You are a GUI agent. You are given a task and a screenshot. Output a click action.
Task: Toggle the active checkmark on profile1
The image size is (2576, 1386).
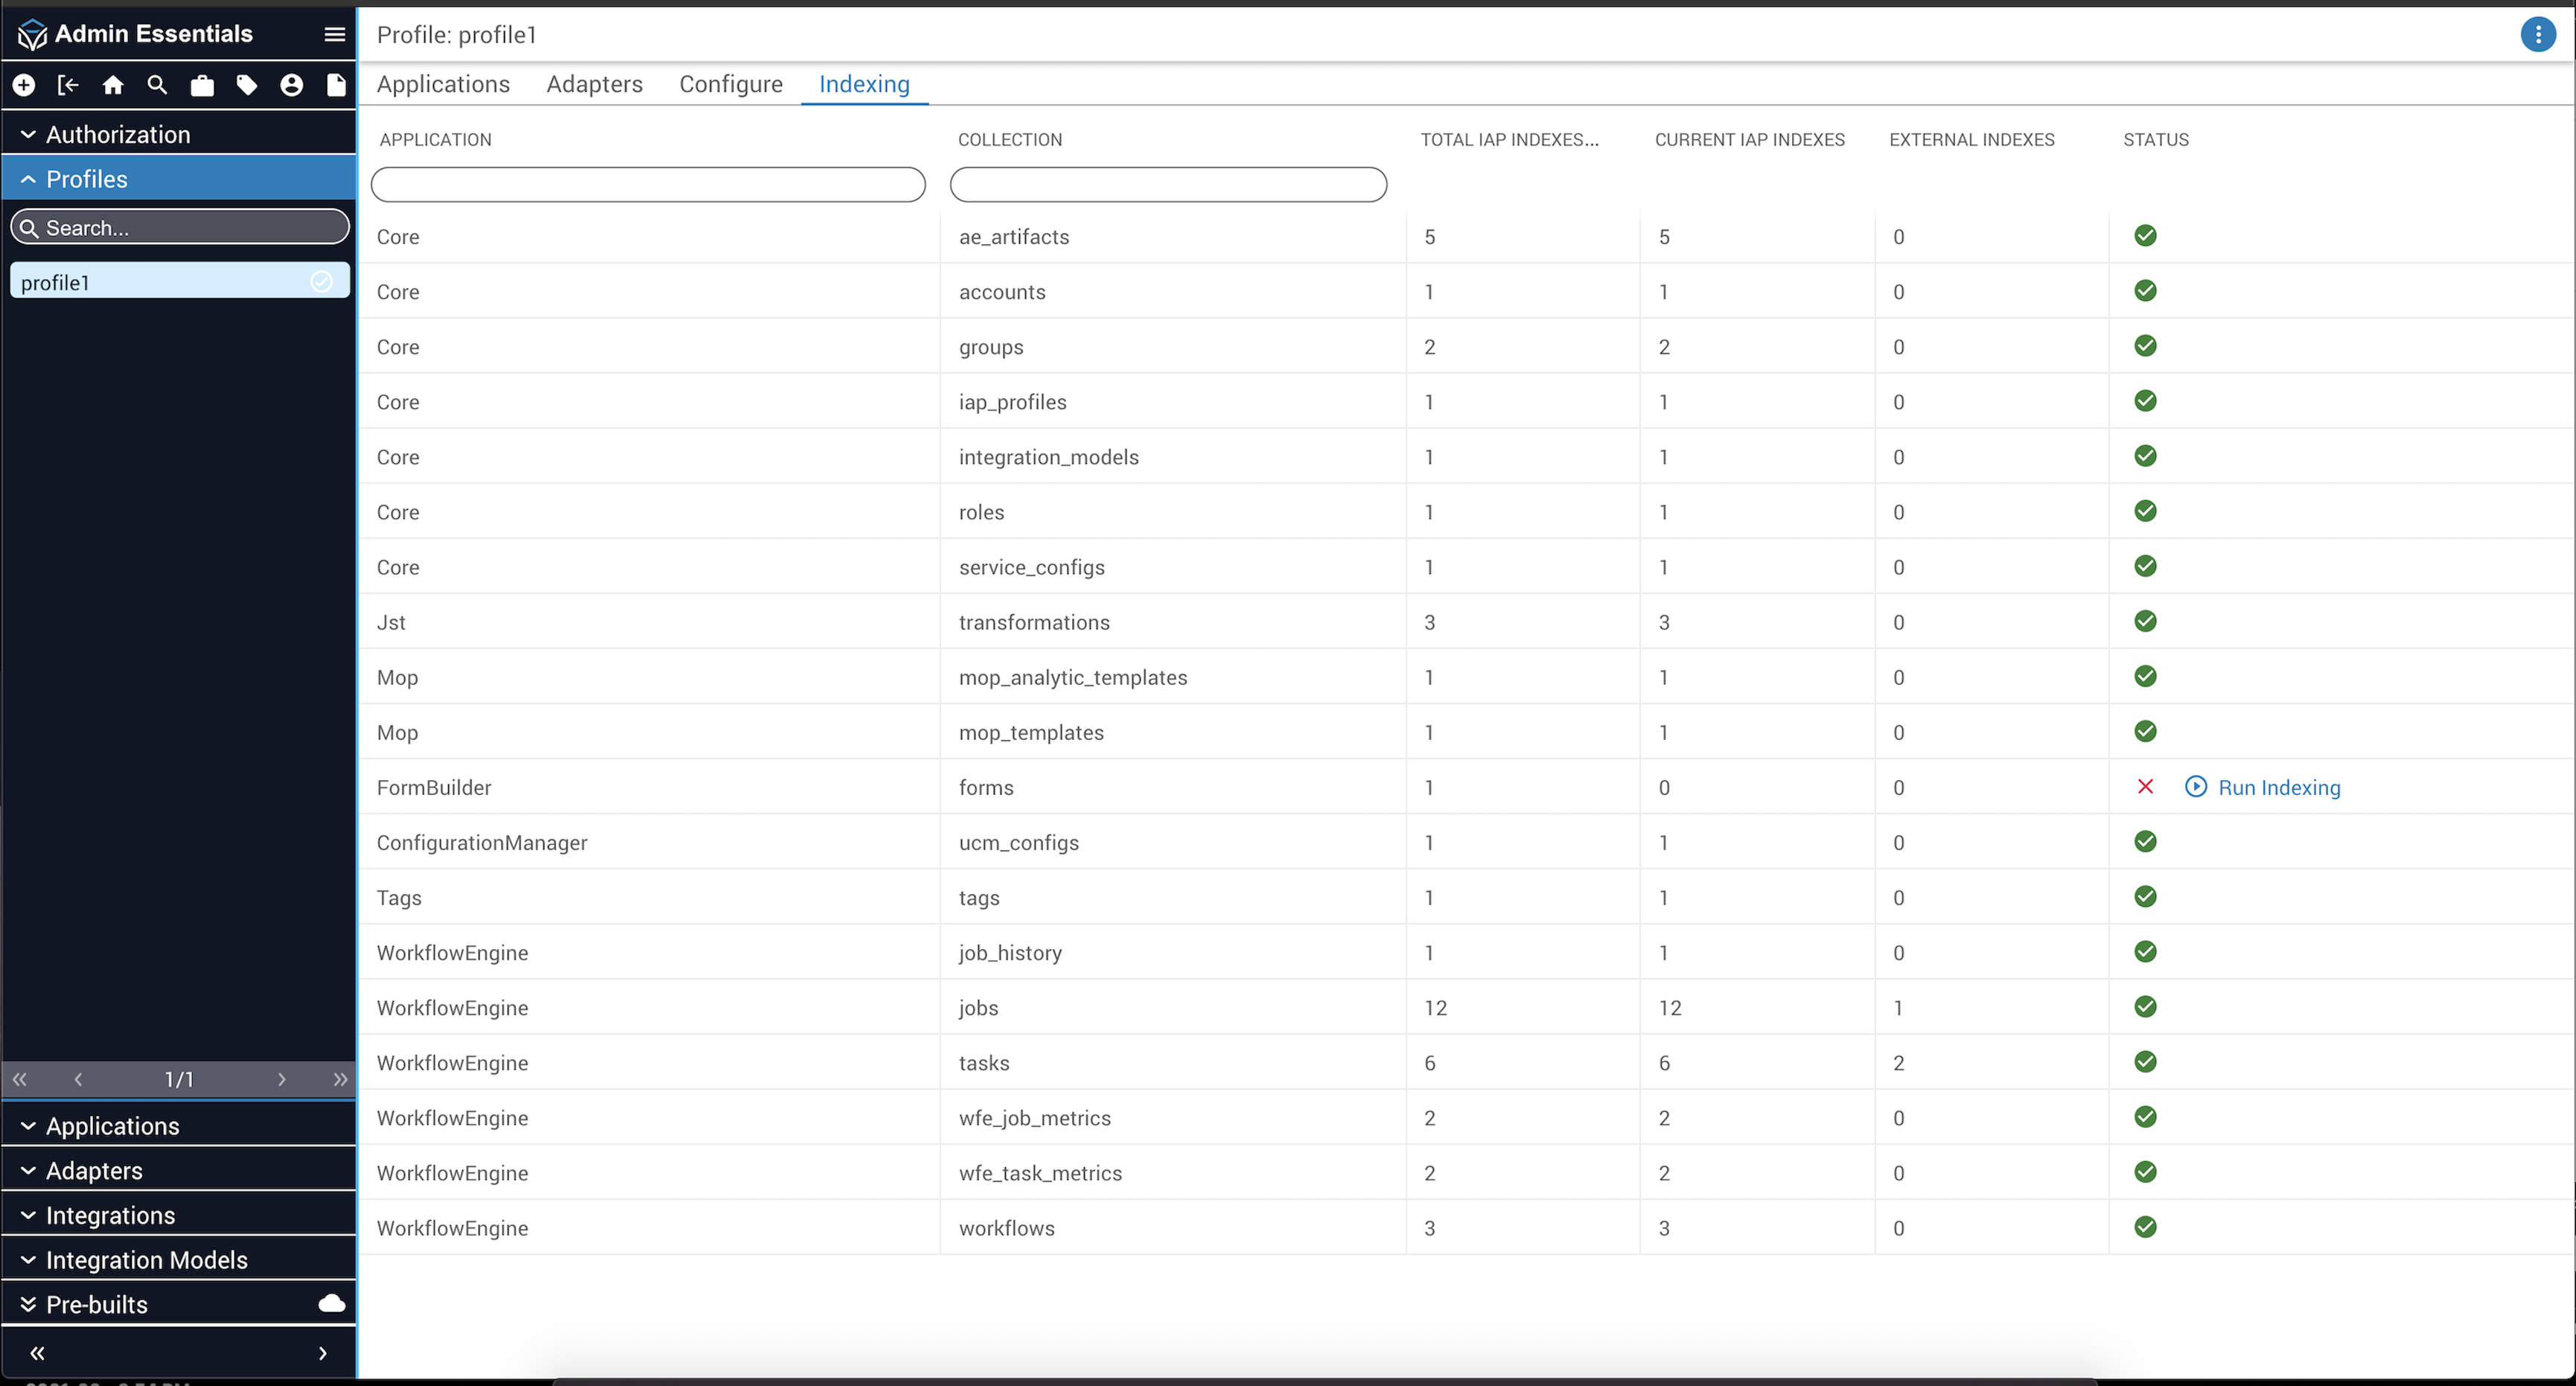point(321,282)
